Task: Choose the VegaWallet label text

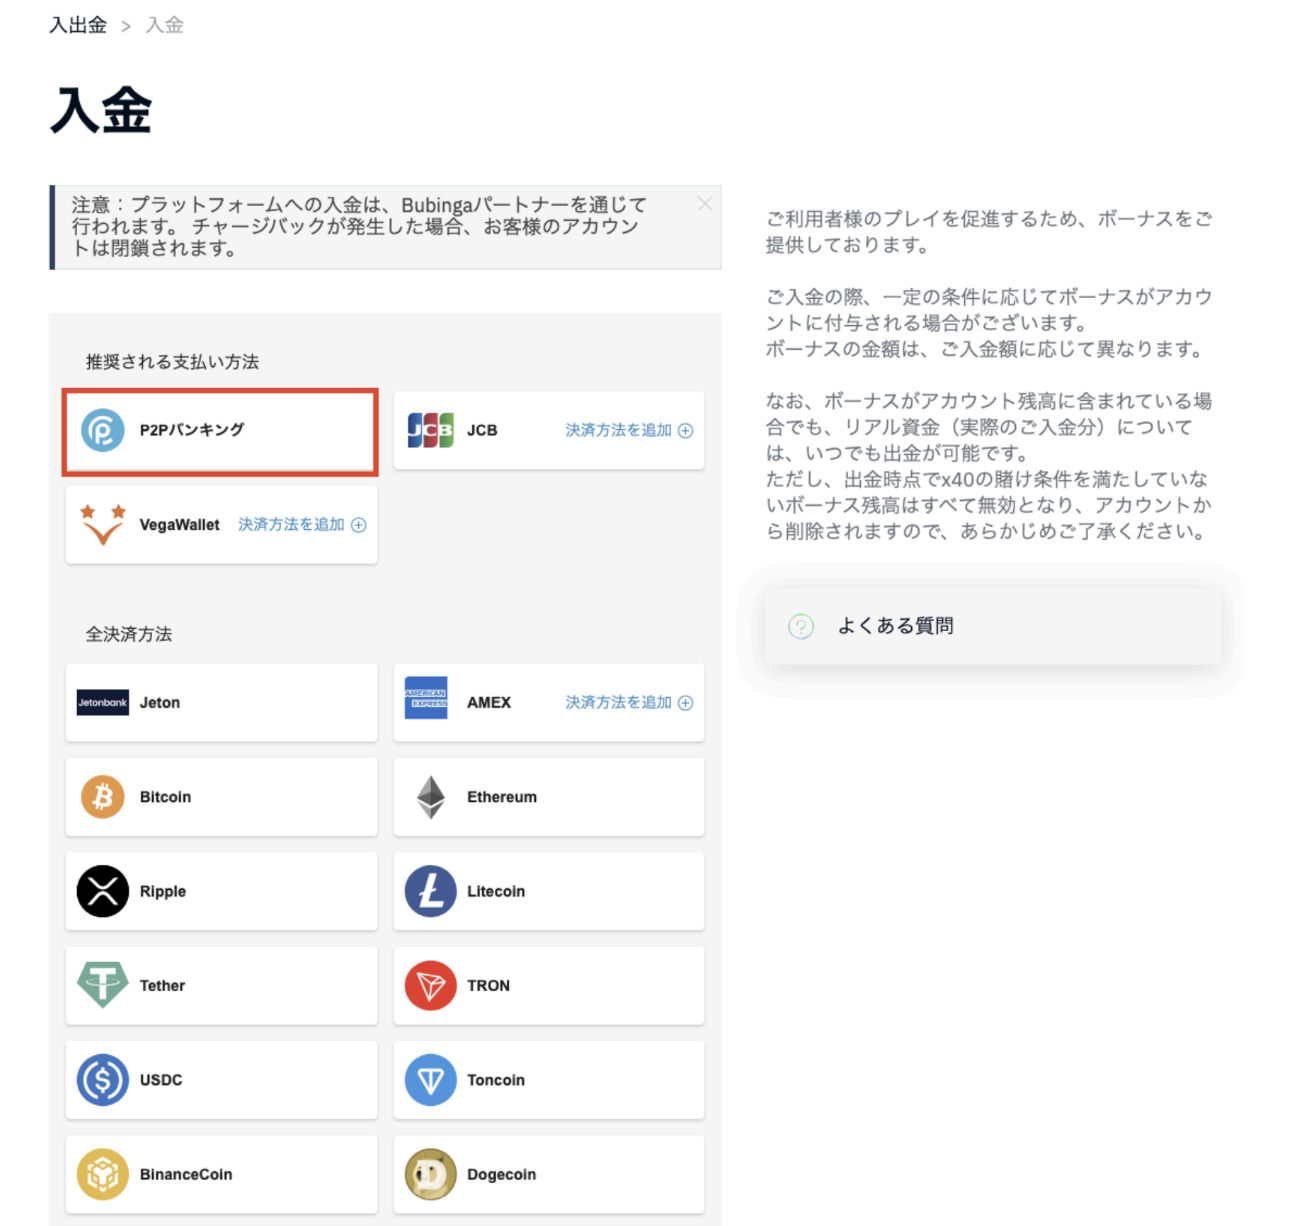Action: pyautogui.click(x=179, y=524)
